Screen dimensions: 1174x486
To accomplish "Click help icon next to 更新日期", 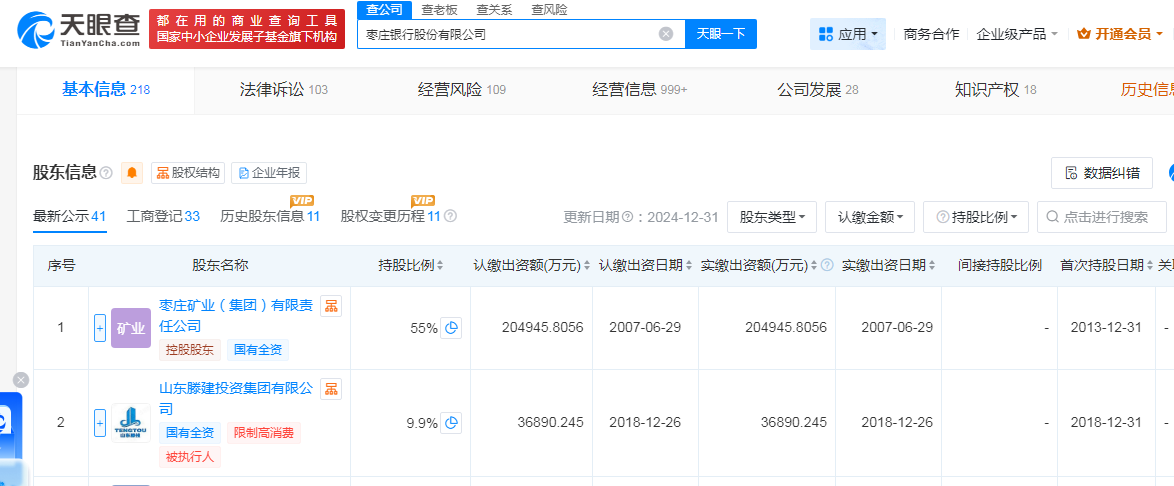I will coord(626,217).
